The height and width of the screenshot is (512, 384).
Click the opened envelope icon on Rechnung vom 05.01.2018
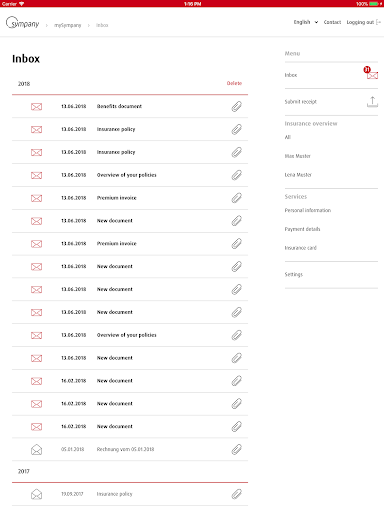(36, 449)
